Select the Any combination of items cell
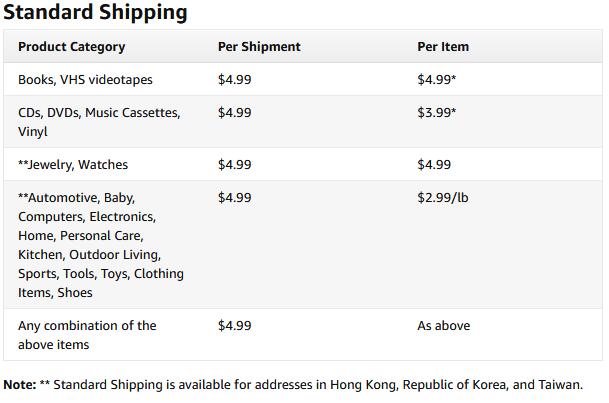 (87, 335)
